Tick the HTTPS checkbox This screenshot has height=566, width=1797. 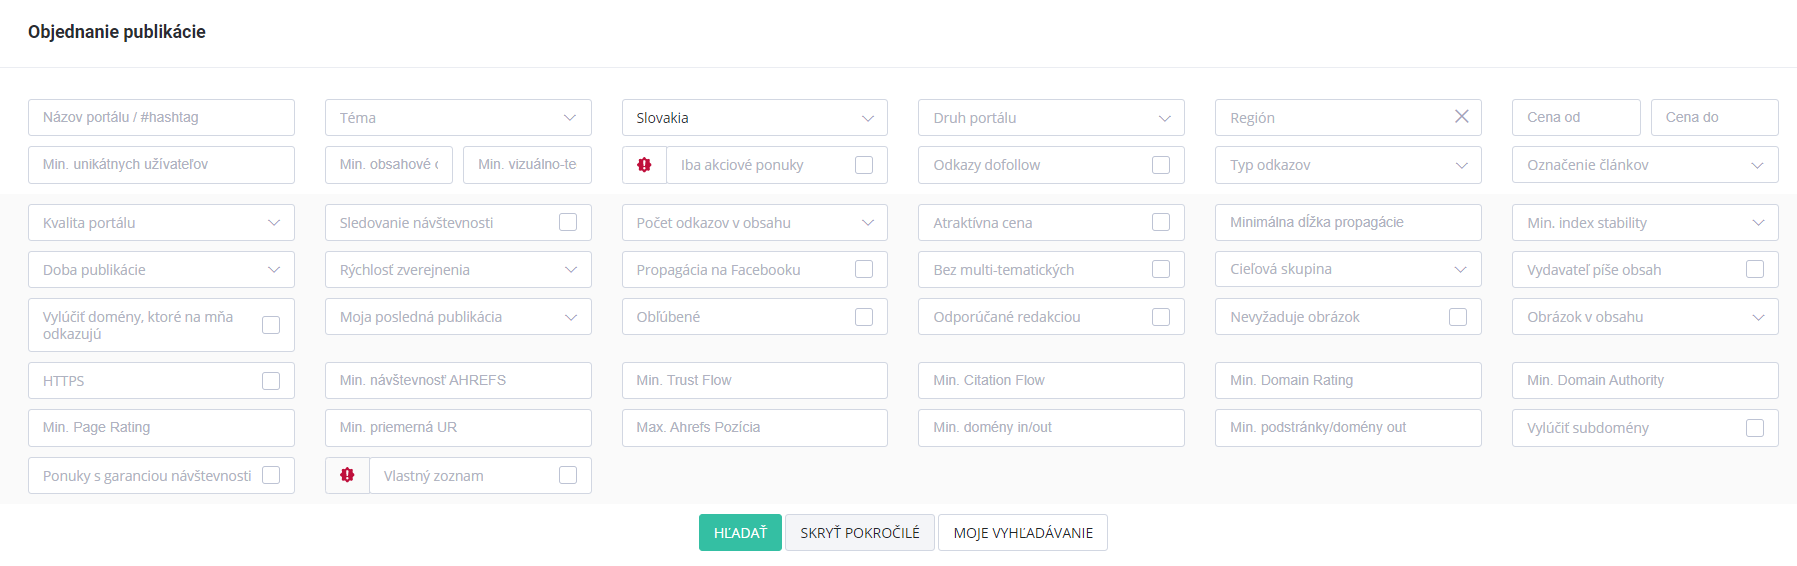(270, 381)
